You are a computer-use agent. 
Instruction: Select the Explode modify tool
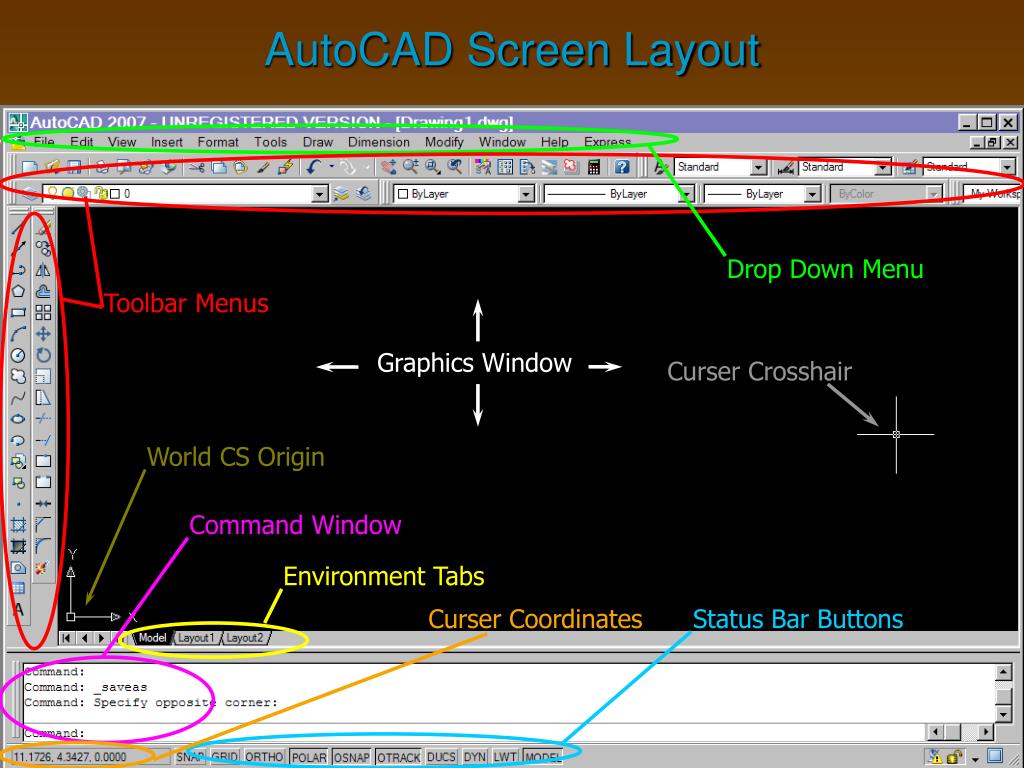click(43, 568)
